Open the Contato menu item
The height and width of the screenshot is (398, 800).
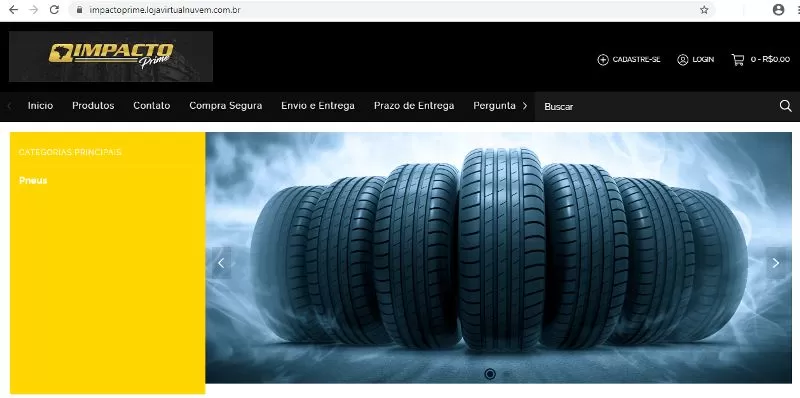click(x=152, y=106)
